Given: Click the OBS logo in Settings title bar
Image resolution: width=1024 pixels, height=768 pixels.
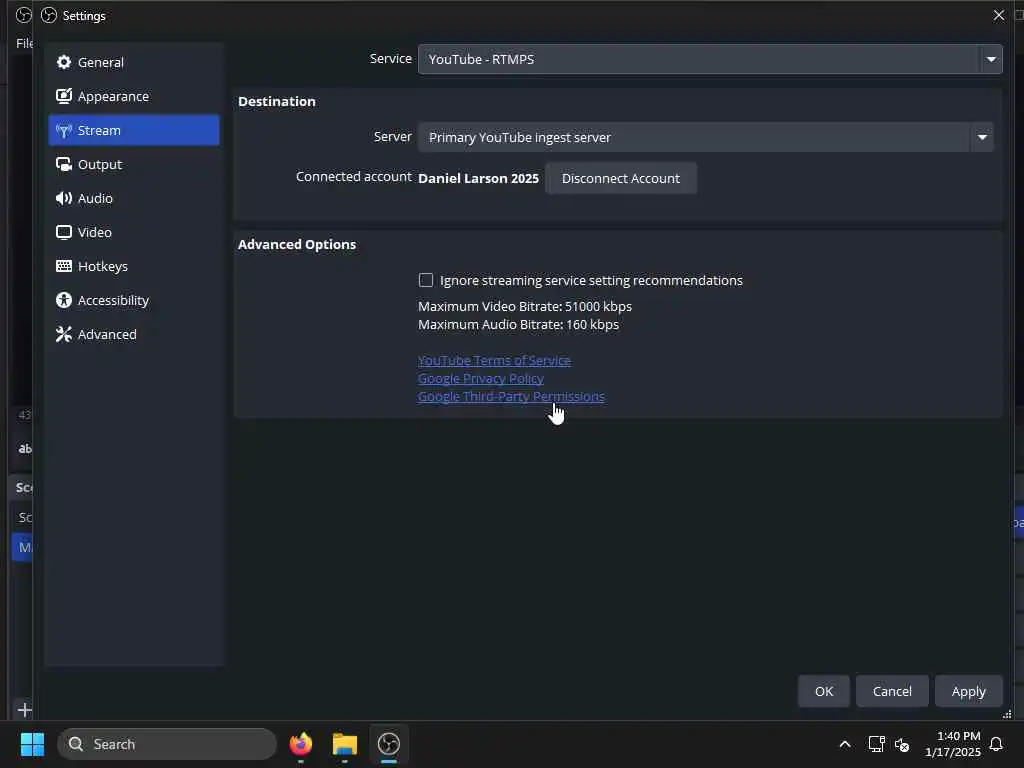Looking at the screenshot, I should pyautogui.click(x=49, y=15).
